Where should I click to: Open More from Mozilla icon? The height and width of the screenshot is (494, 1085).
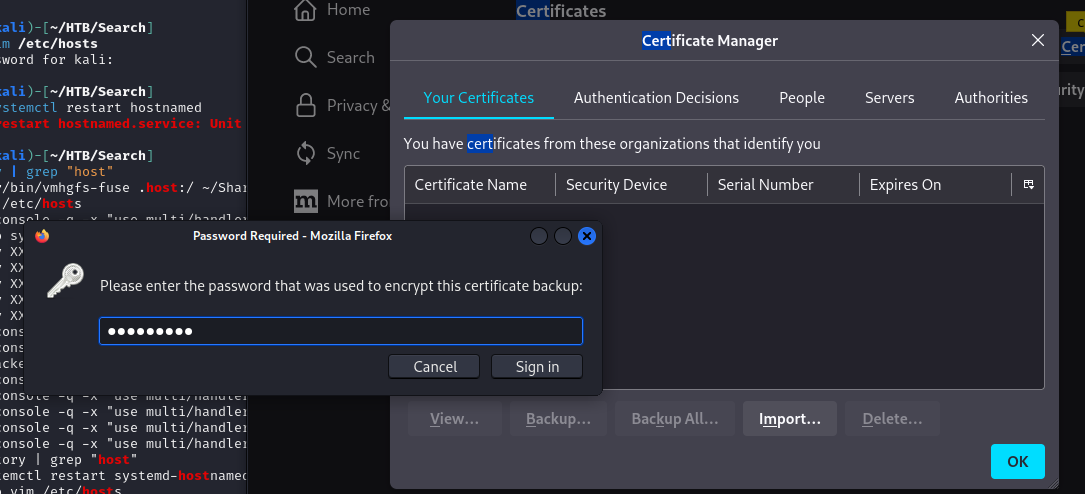pos(305,201)
